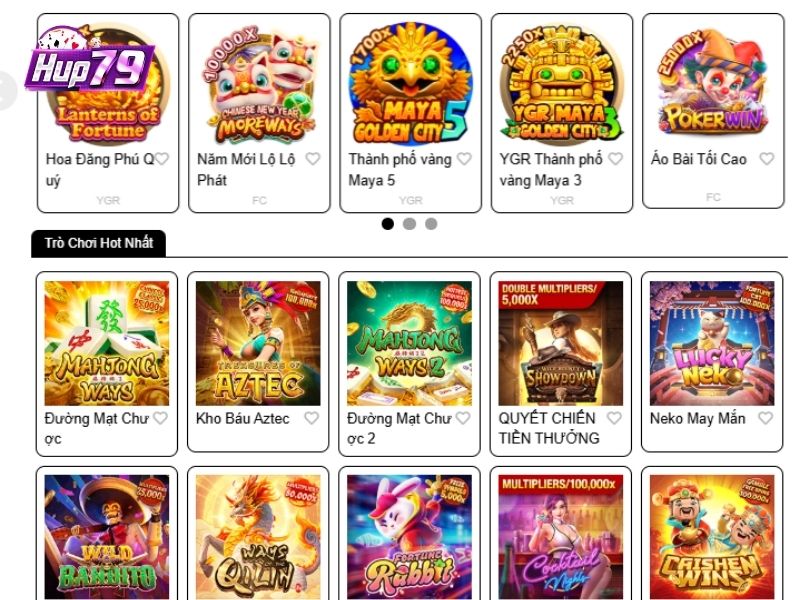Open Mahjong Ways game thumbnail
This screenshot has width=800, height=600.
coord(107,343)
